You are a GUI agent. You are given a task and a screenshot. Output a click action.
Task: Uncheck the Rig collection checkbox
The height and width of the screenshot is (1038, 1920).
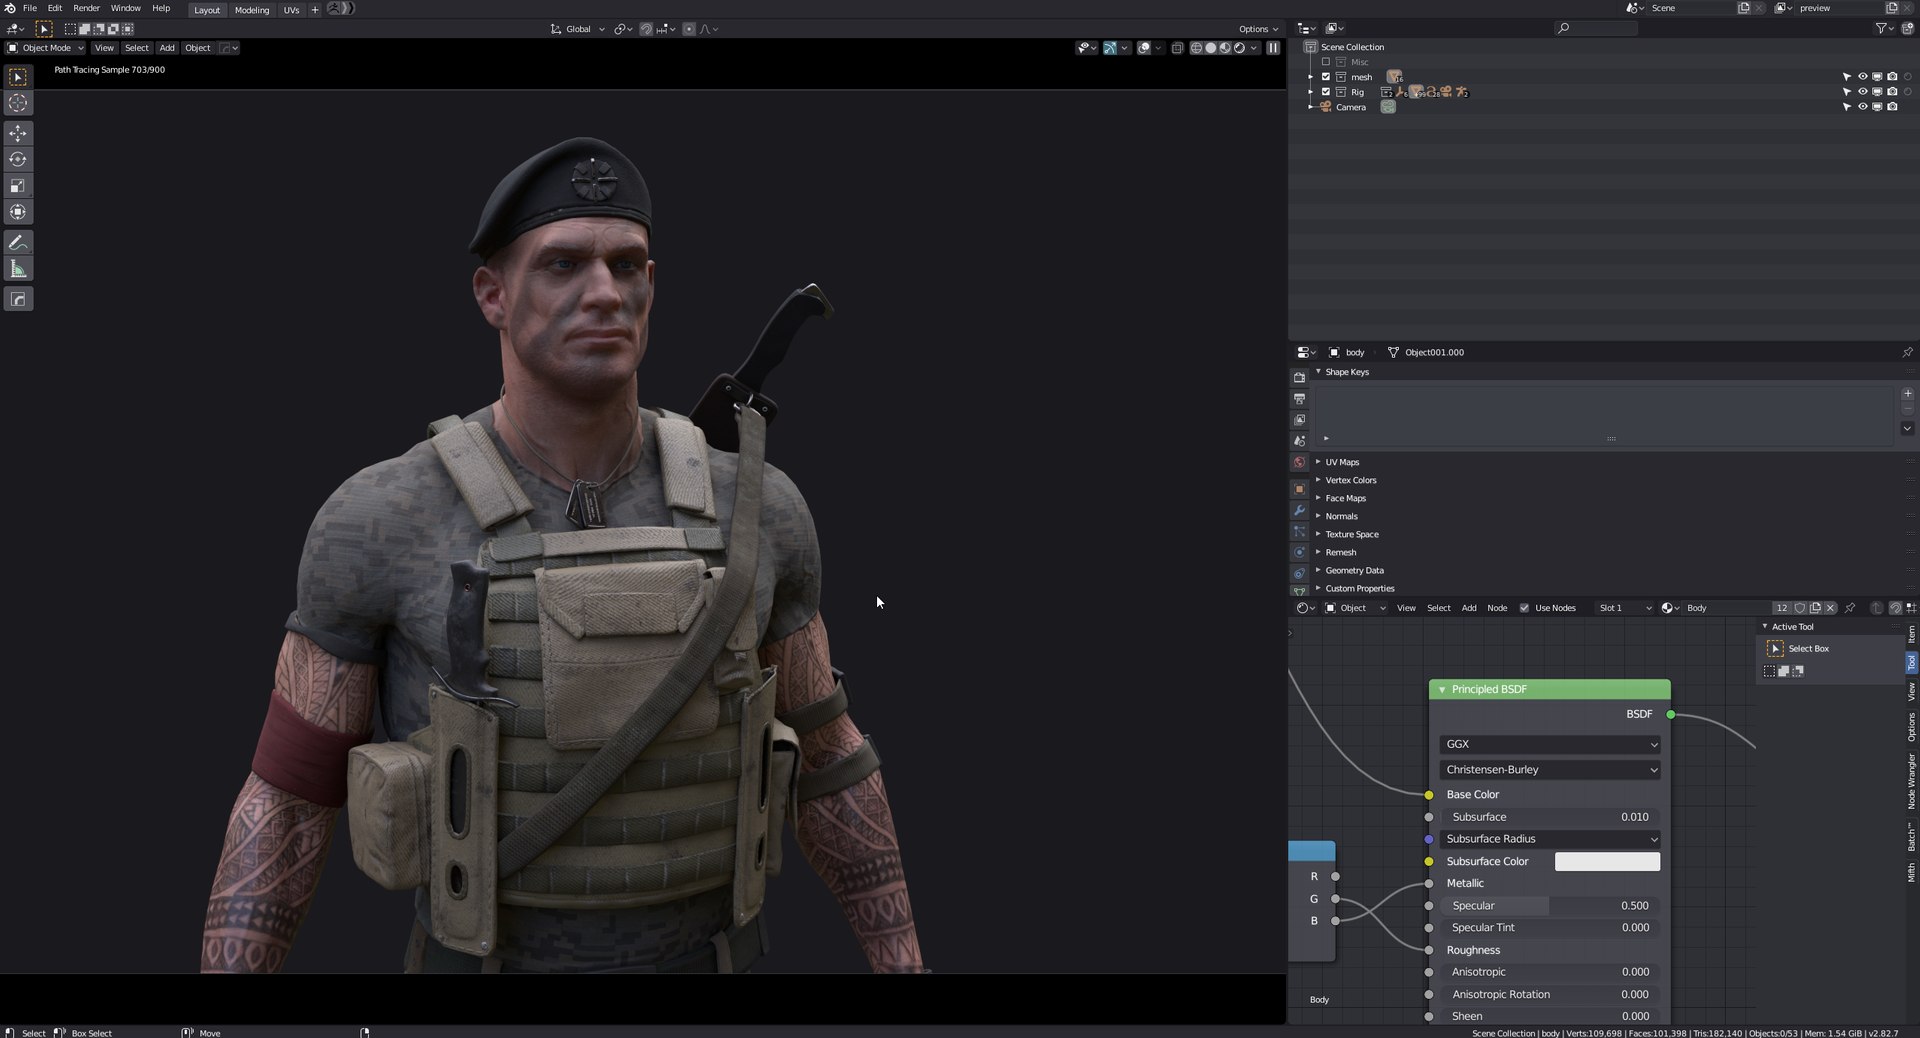pyautogui.click(x=1326, y=92)
